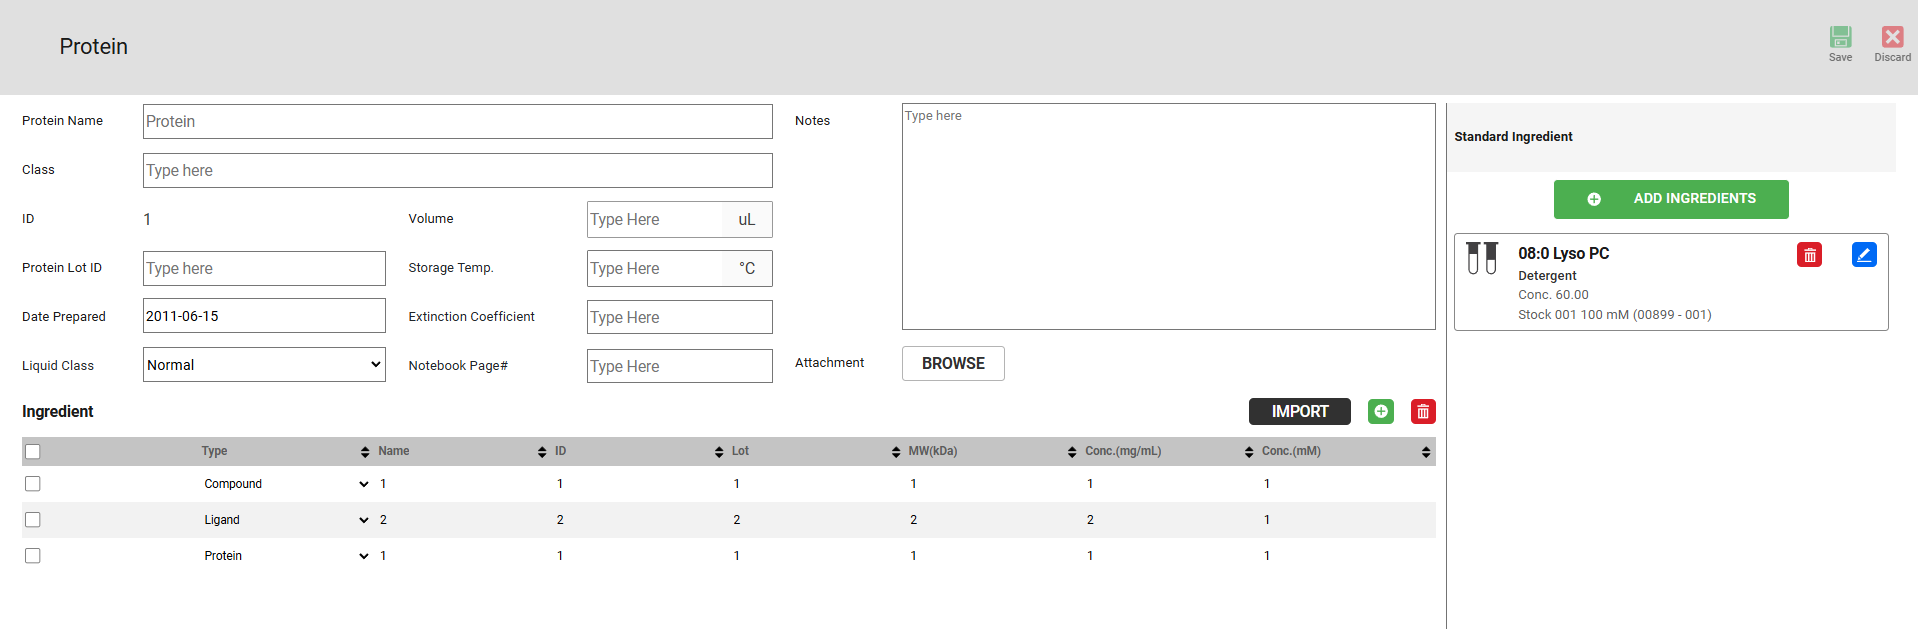This screenshot has width=1918, height=629.
Task: Sort ingredient table by Type column
Action: tap(365, 452)
